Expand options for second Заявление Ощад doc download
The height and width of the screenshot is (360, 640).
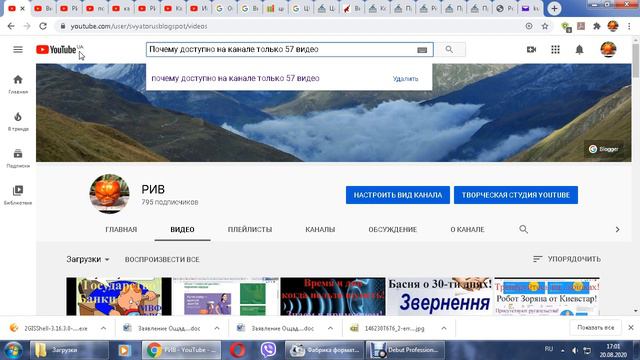330,328
